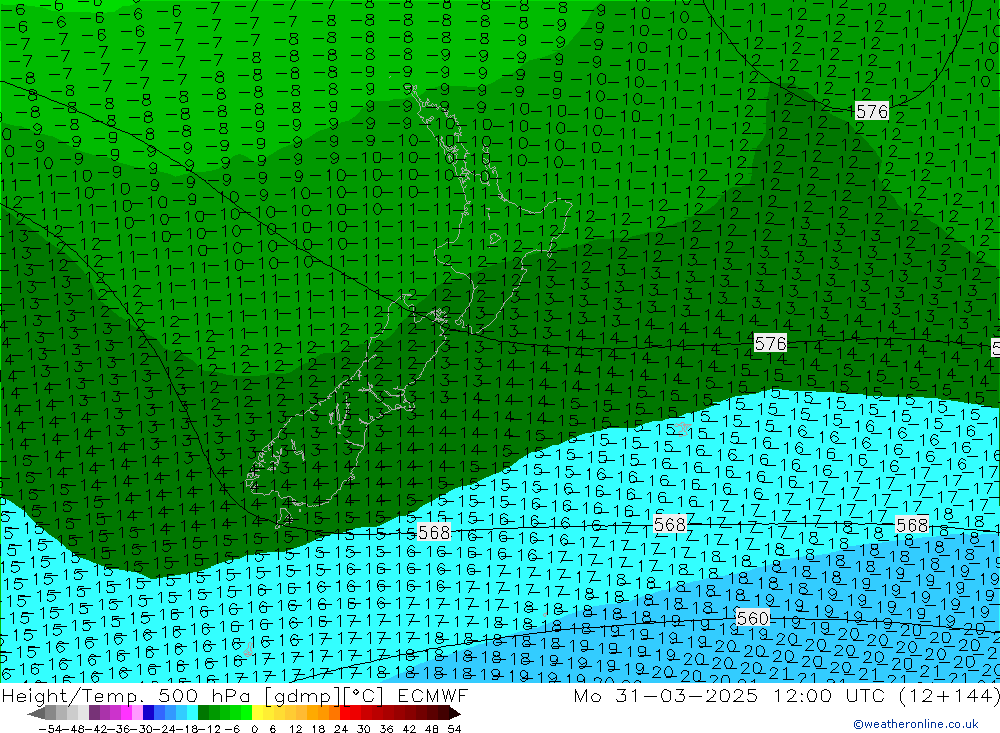Screen dimensions: 1000x733
Task: Click the 'Mo 31-03-2025' date text
Action: [666, 695]
